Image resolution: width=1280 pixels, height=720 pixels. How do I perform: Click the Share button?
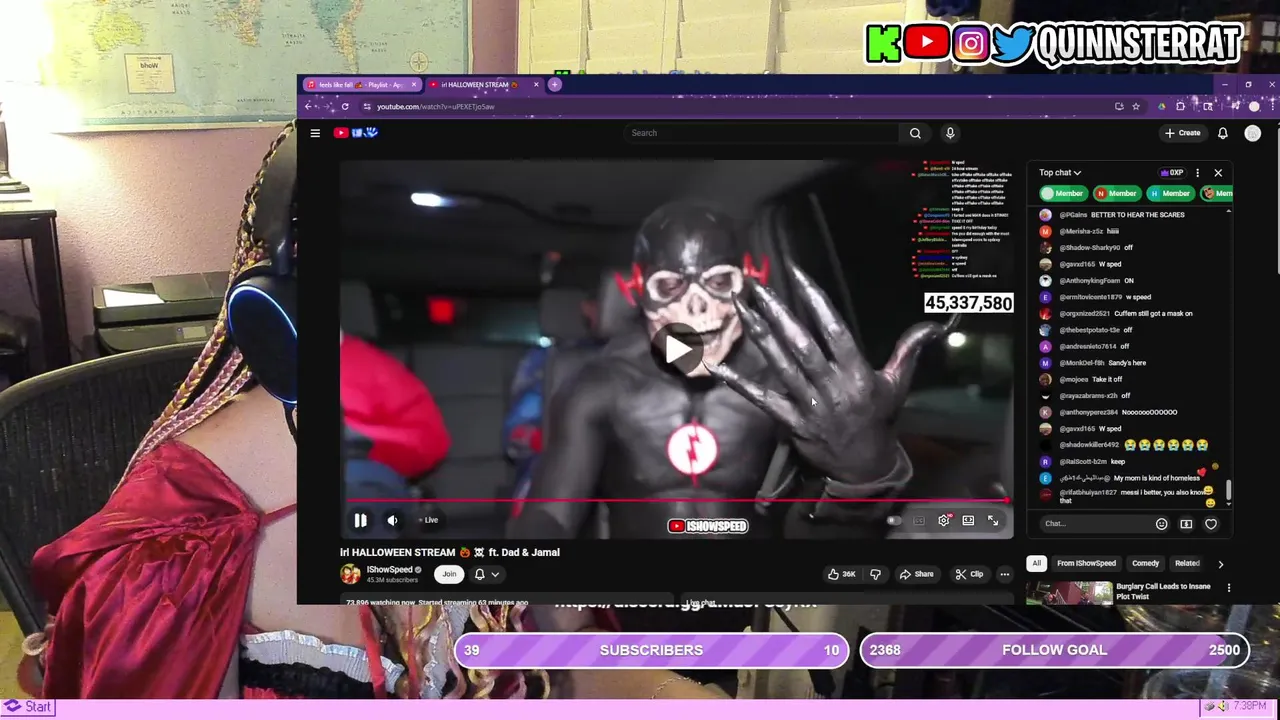point(916,574)
